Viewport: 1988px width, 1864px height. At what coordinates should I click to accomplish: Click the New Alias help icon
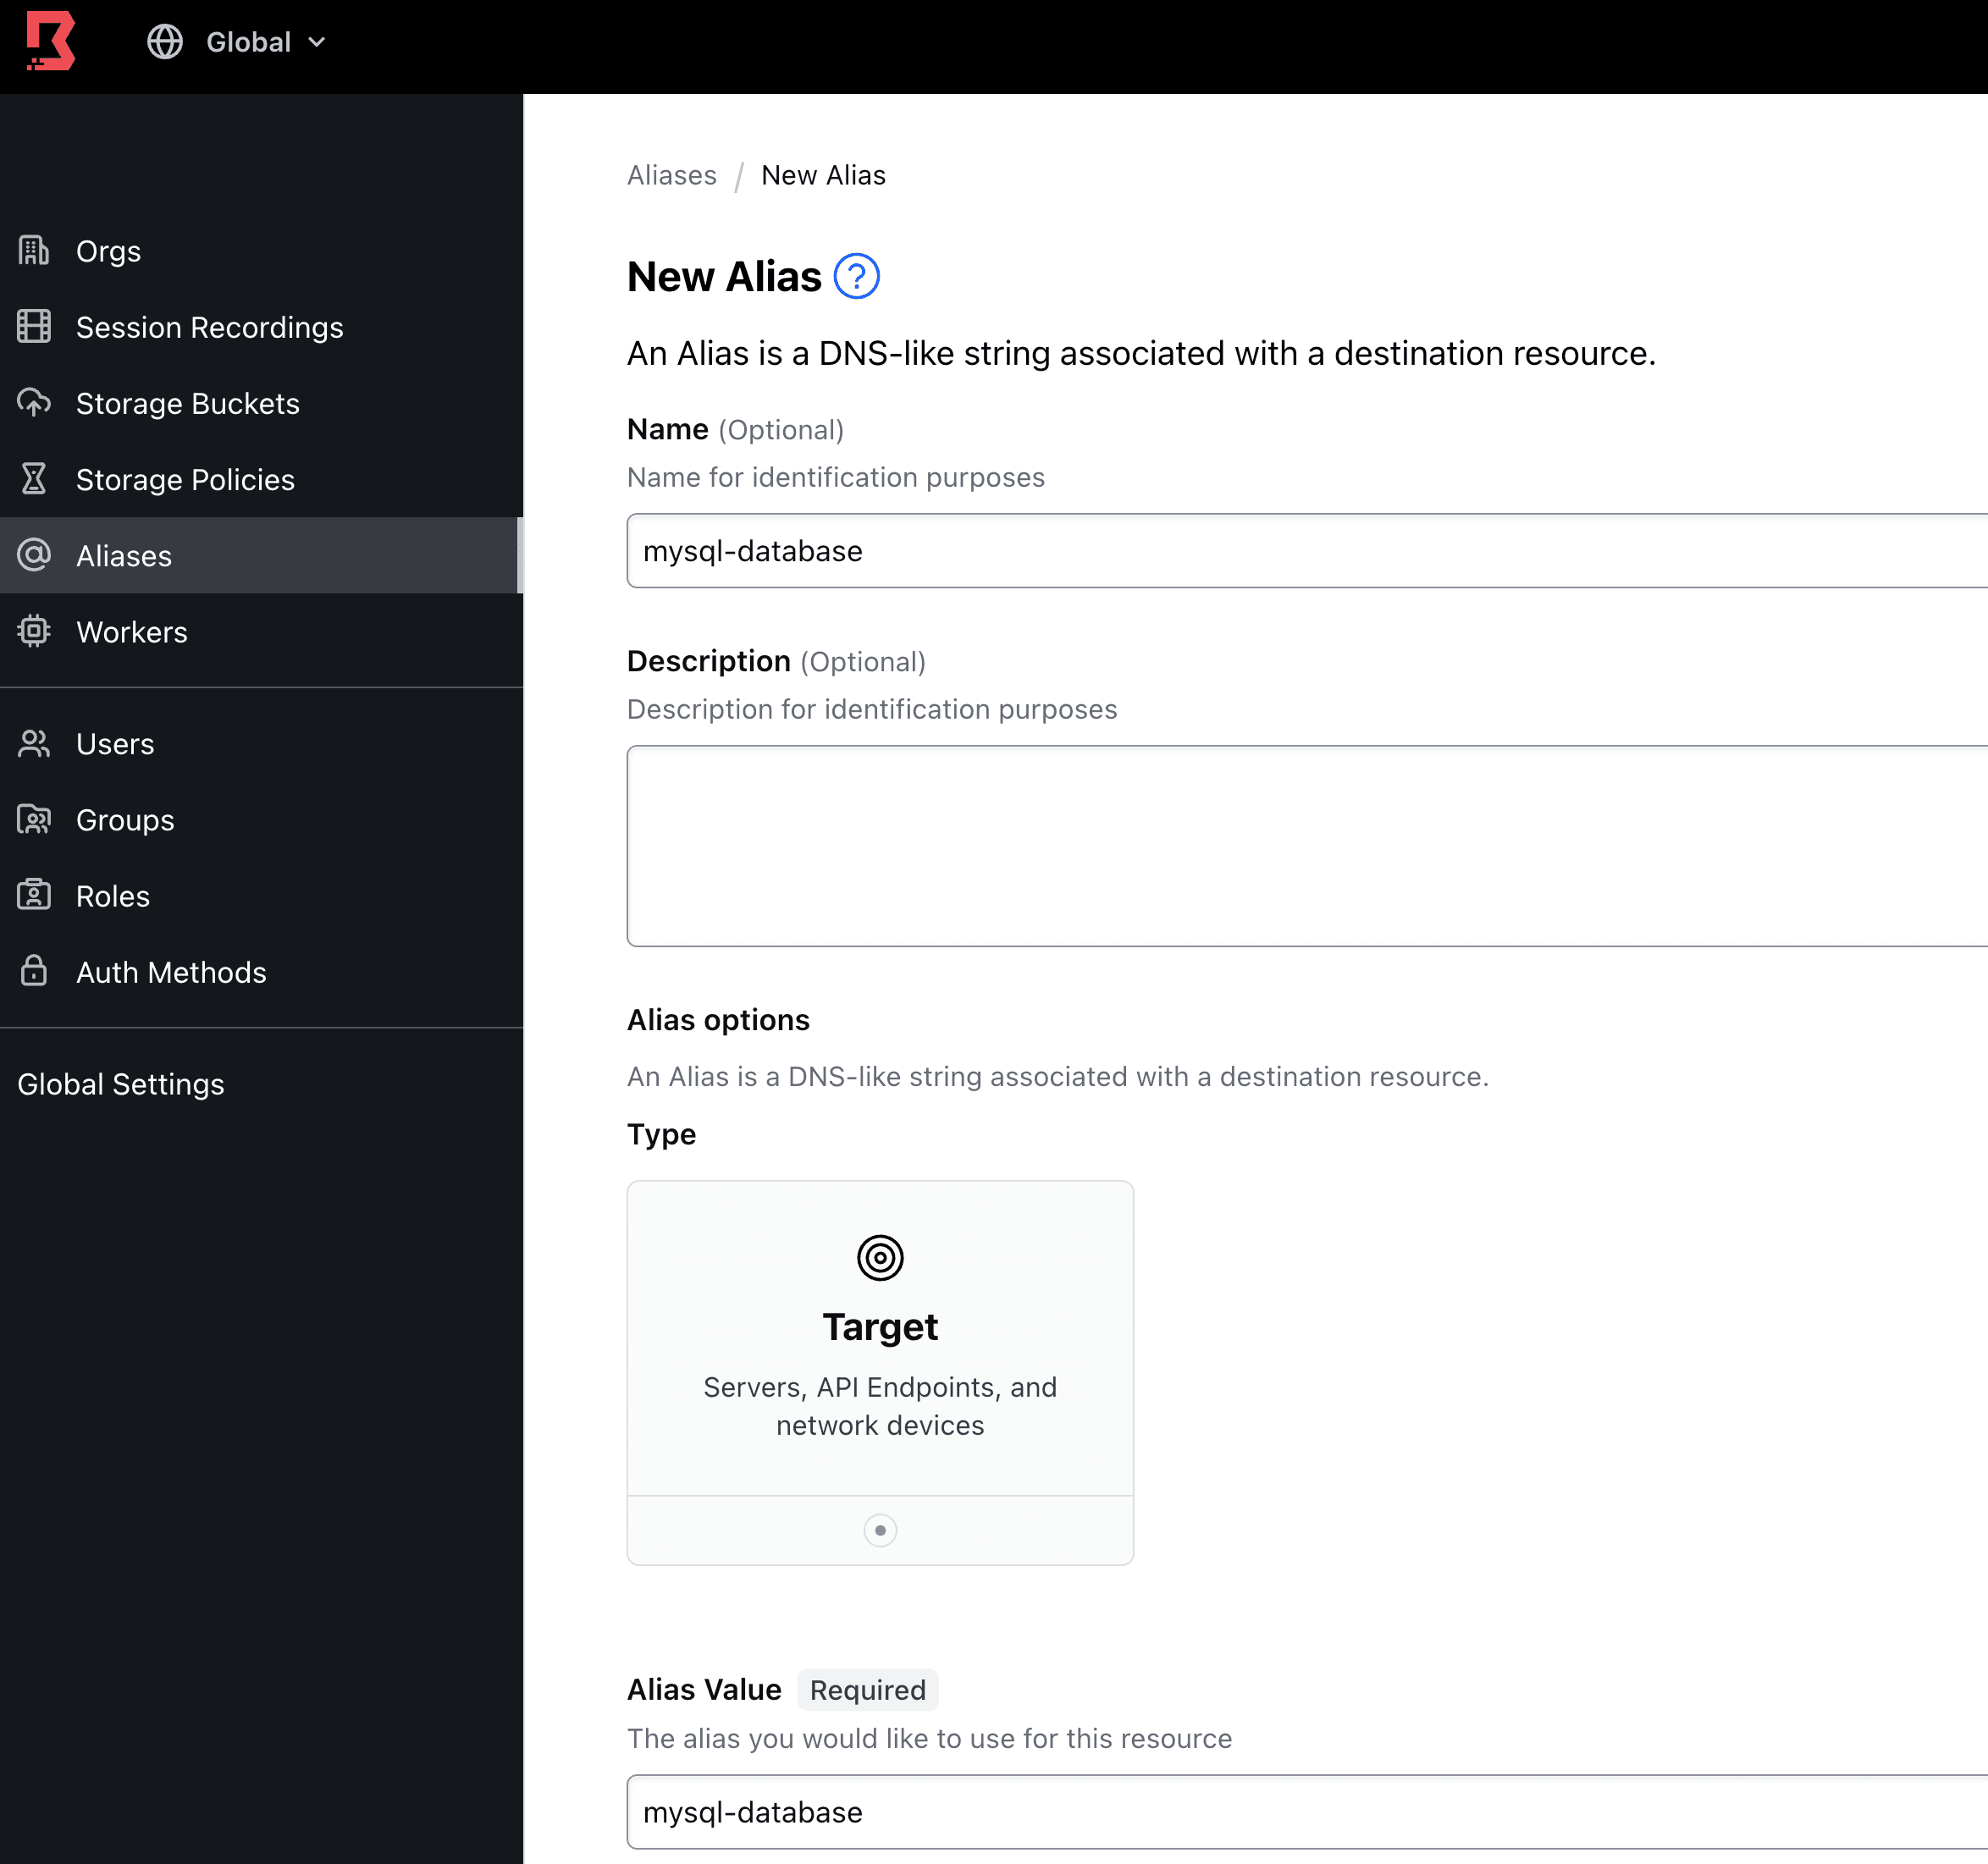[857, 276]
